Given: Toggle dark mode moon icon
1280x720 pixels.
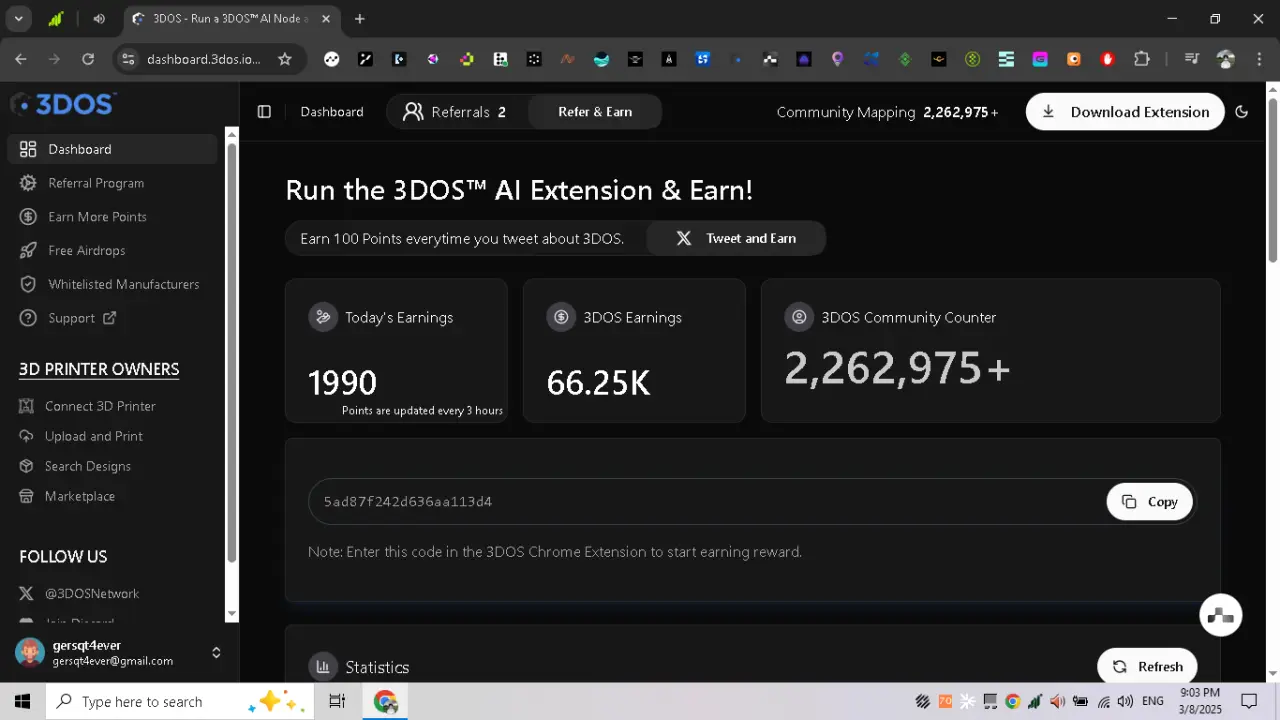Looking at the screenshot, I should [x=1242, y=112].
